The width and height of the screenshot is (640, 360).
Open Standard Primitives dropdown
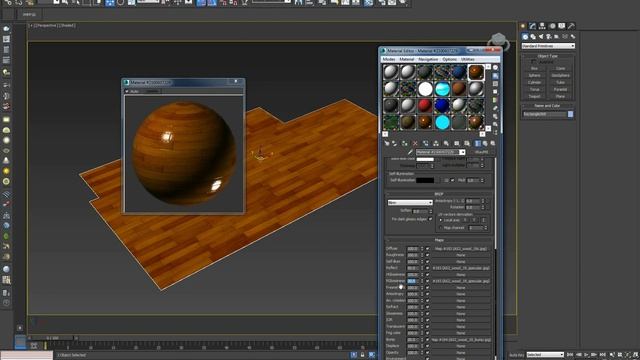pos(548,46)
